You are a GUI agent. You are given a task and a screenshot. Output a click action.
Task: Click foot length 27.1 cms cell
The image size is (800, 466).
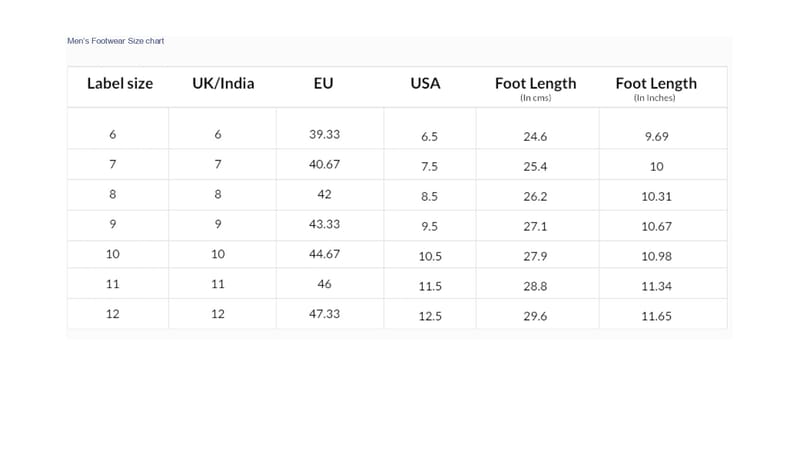[536, 227]
